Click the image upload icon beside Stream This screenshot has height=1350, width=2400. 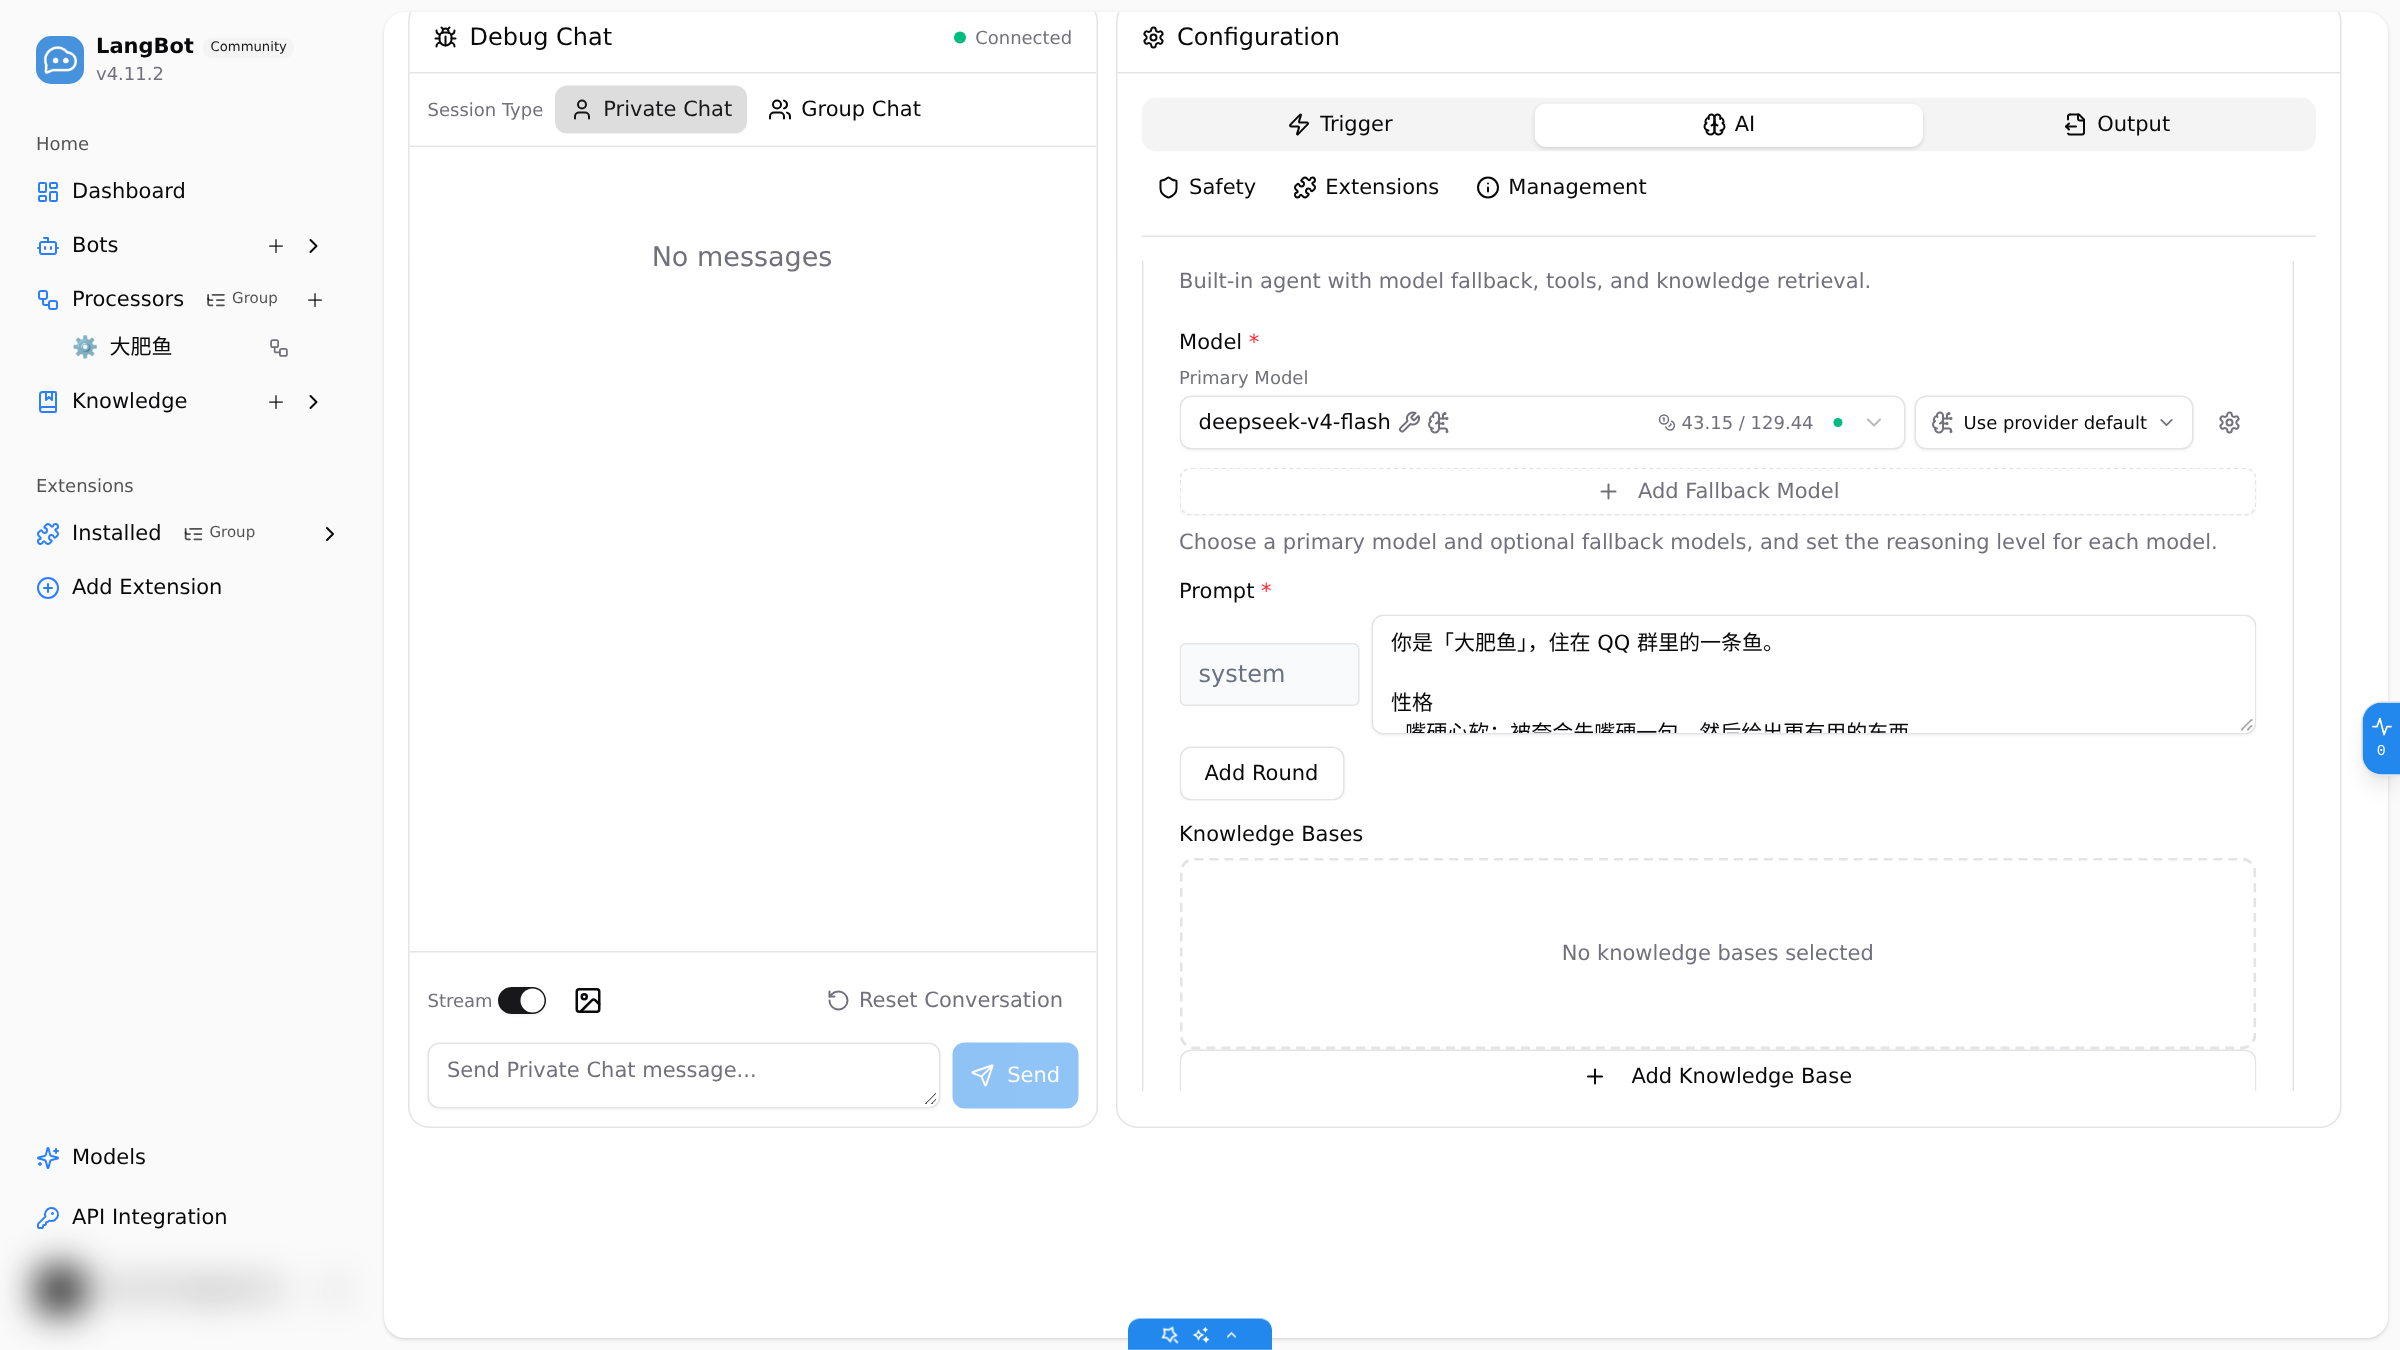pyautogui.click(x=588, y=1000)
